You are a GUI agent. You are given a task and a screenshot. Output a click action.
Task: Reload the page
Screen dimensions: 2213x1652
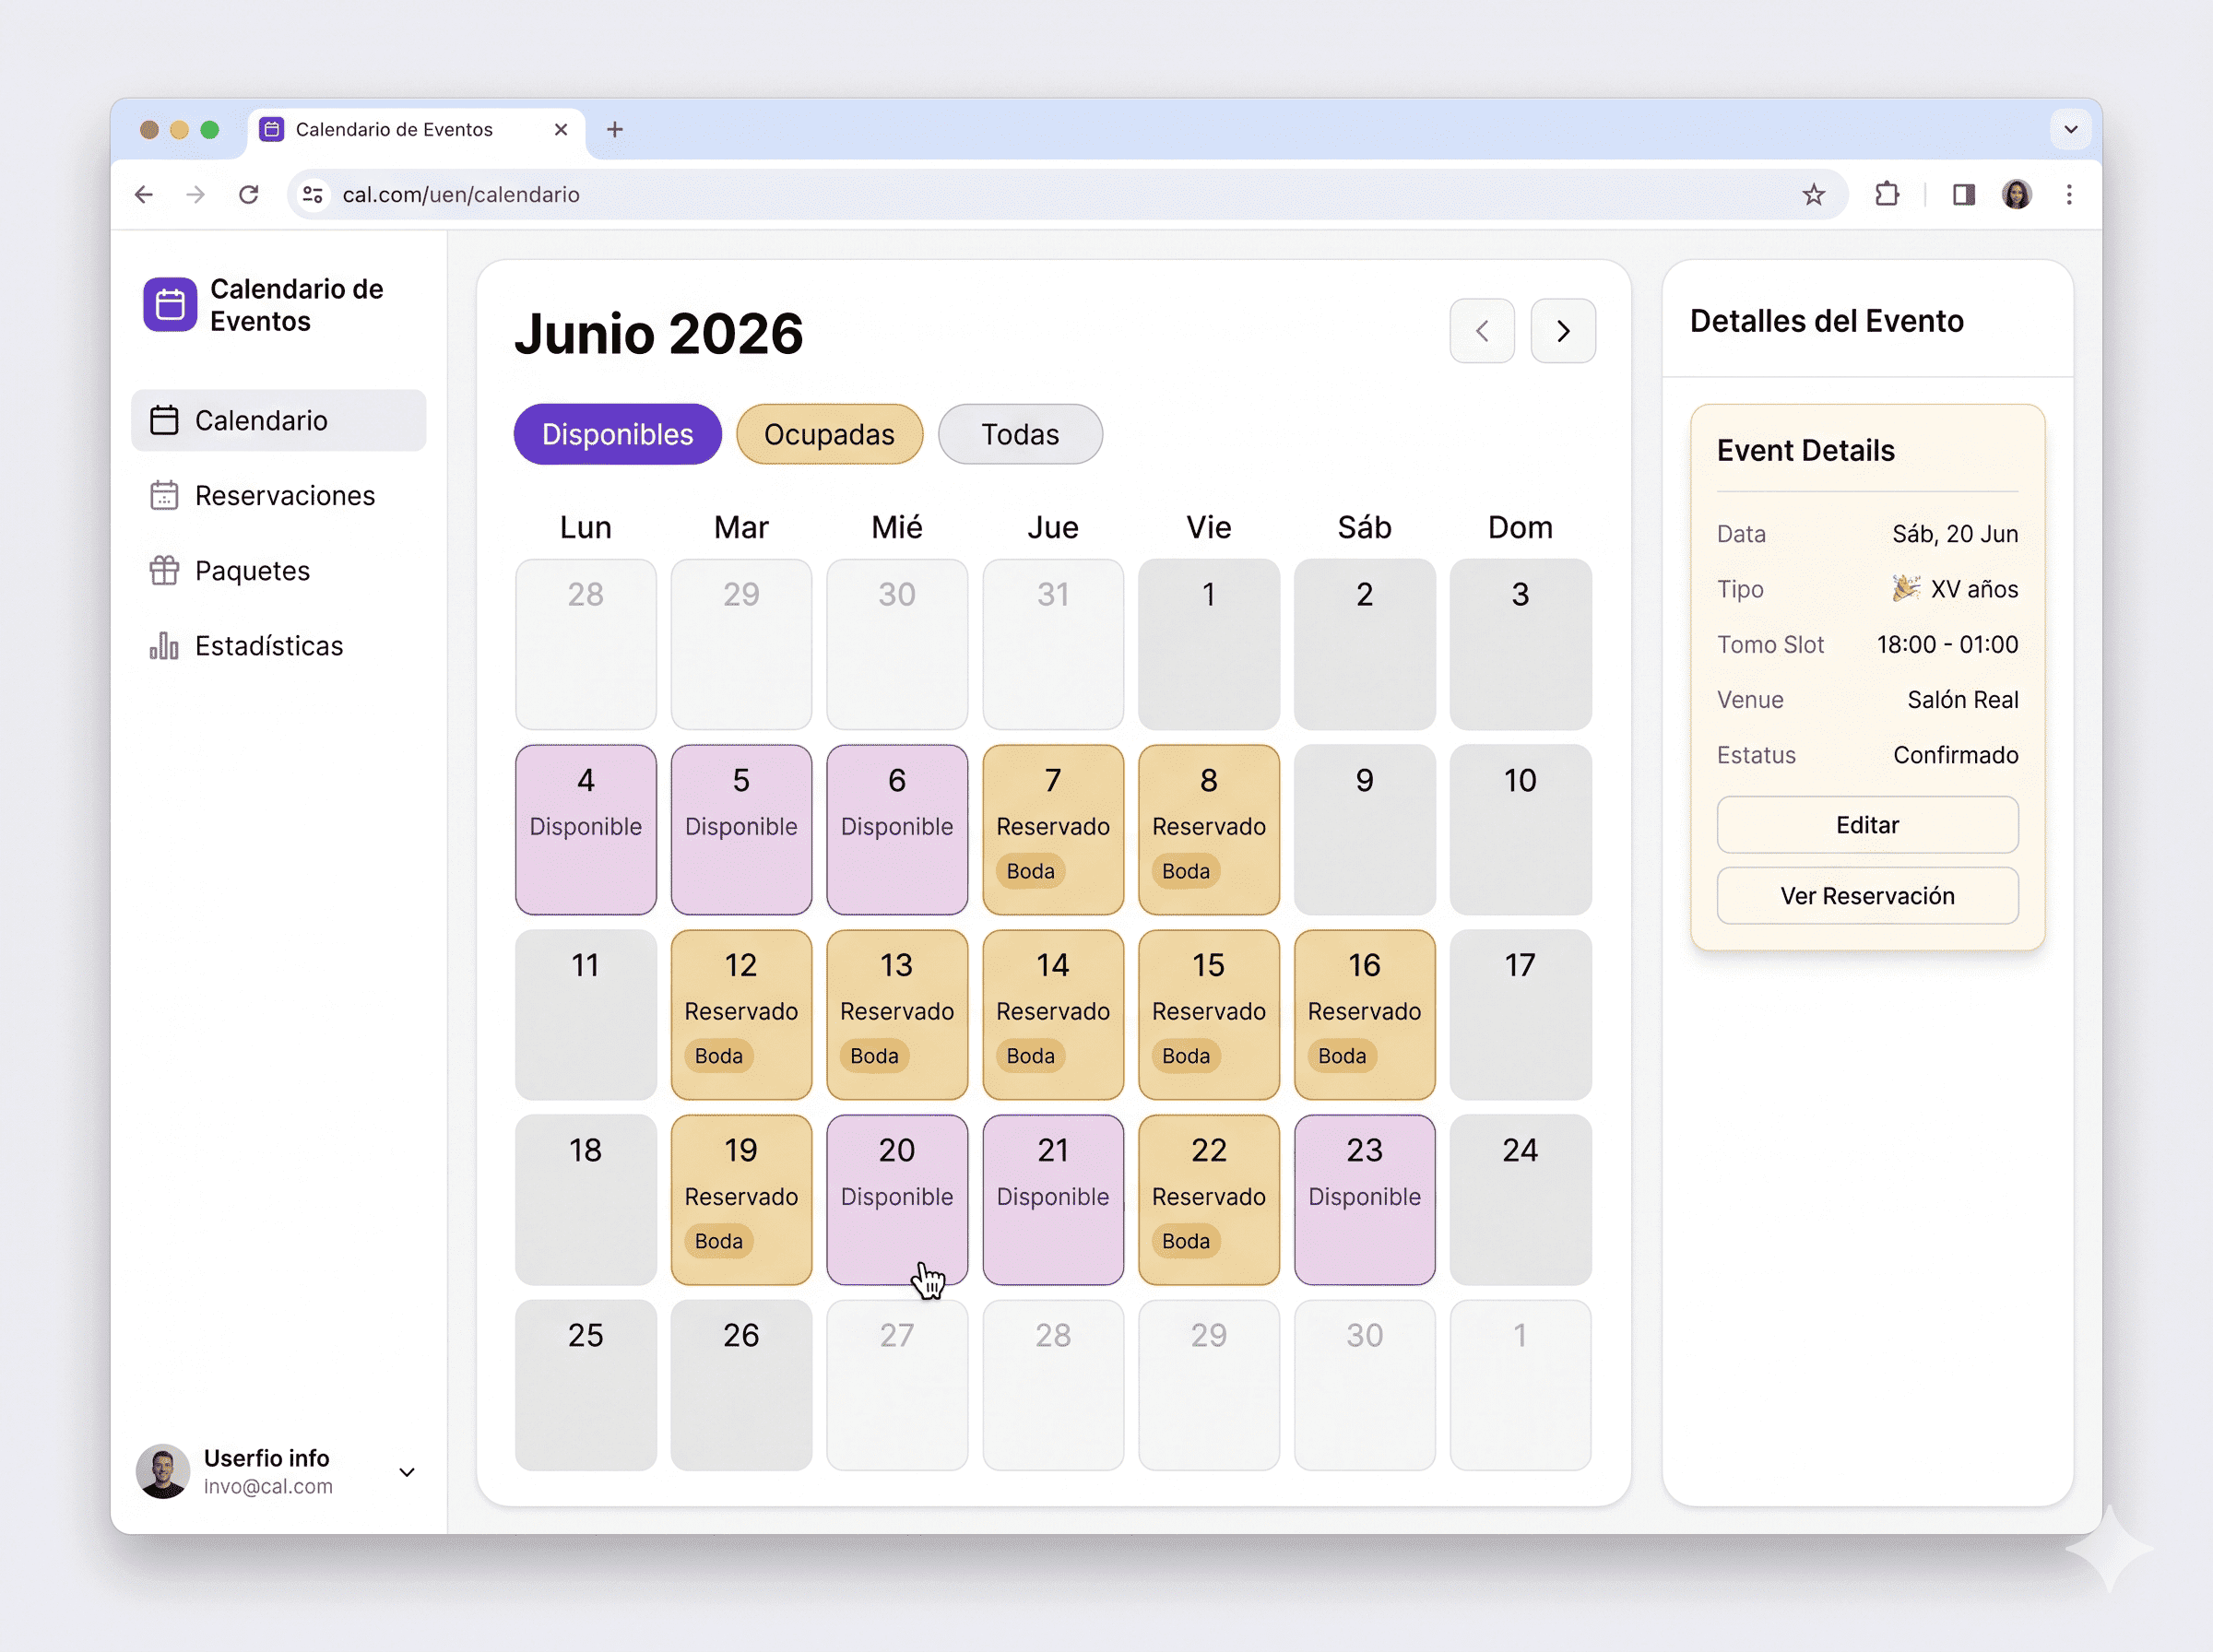[x=249, y=194]
